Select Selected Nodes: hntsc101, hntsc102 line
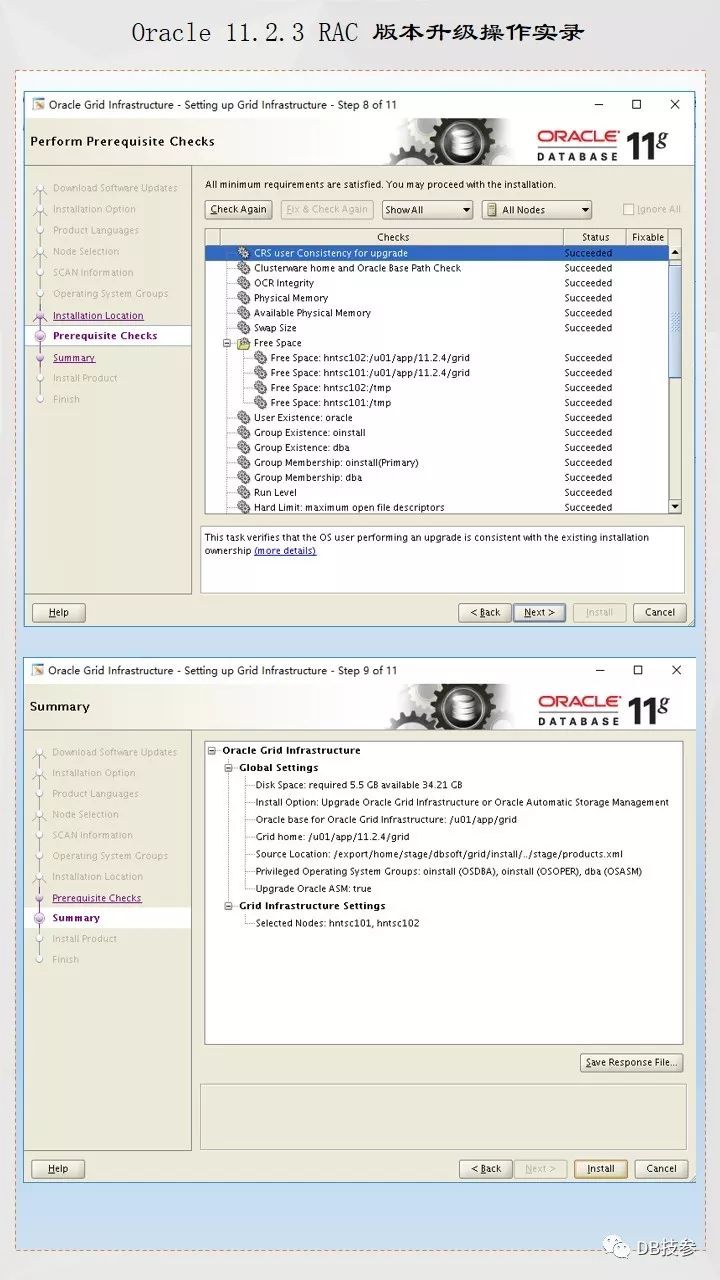 pos(337,923)
